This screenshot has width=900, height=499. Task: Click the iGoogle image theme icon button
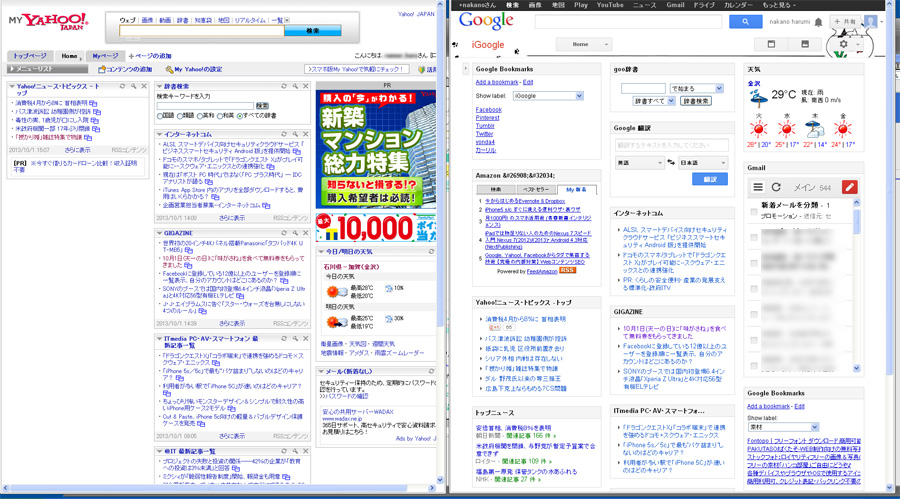tap(805, 44)
